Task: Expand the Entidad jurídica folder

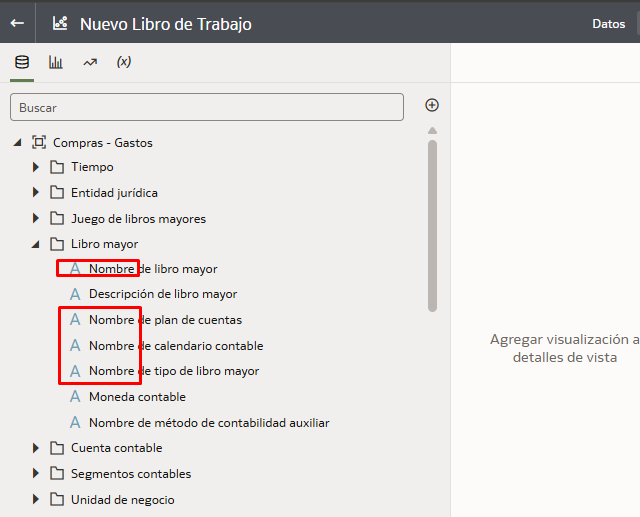Action: click(36, 193)
